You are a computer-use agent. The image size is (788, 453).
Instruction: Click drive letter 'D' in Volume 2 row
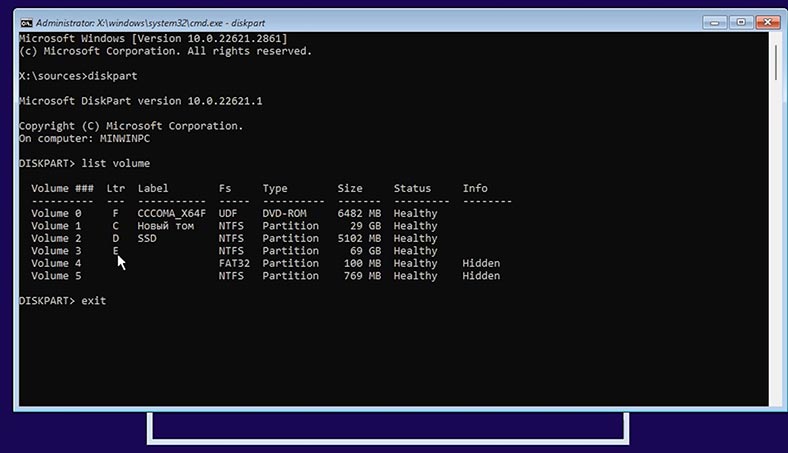point(116,238)
